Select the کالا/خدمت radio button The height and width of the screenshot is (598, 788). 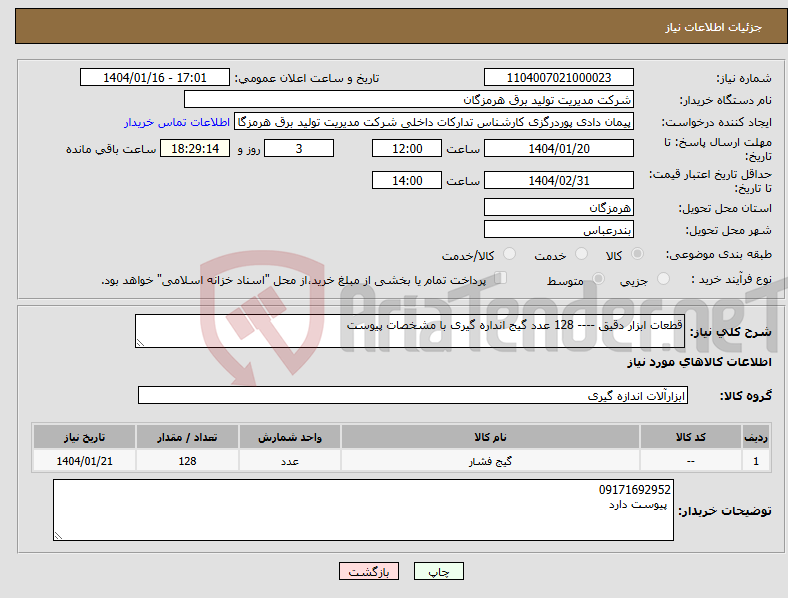509,254
